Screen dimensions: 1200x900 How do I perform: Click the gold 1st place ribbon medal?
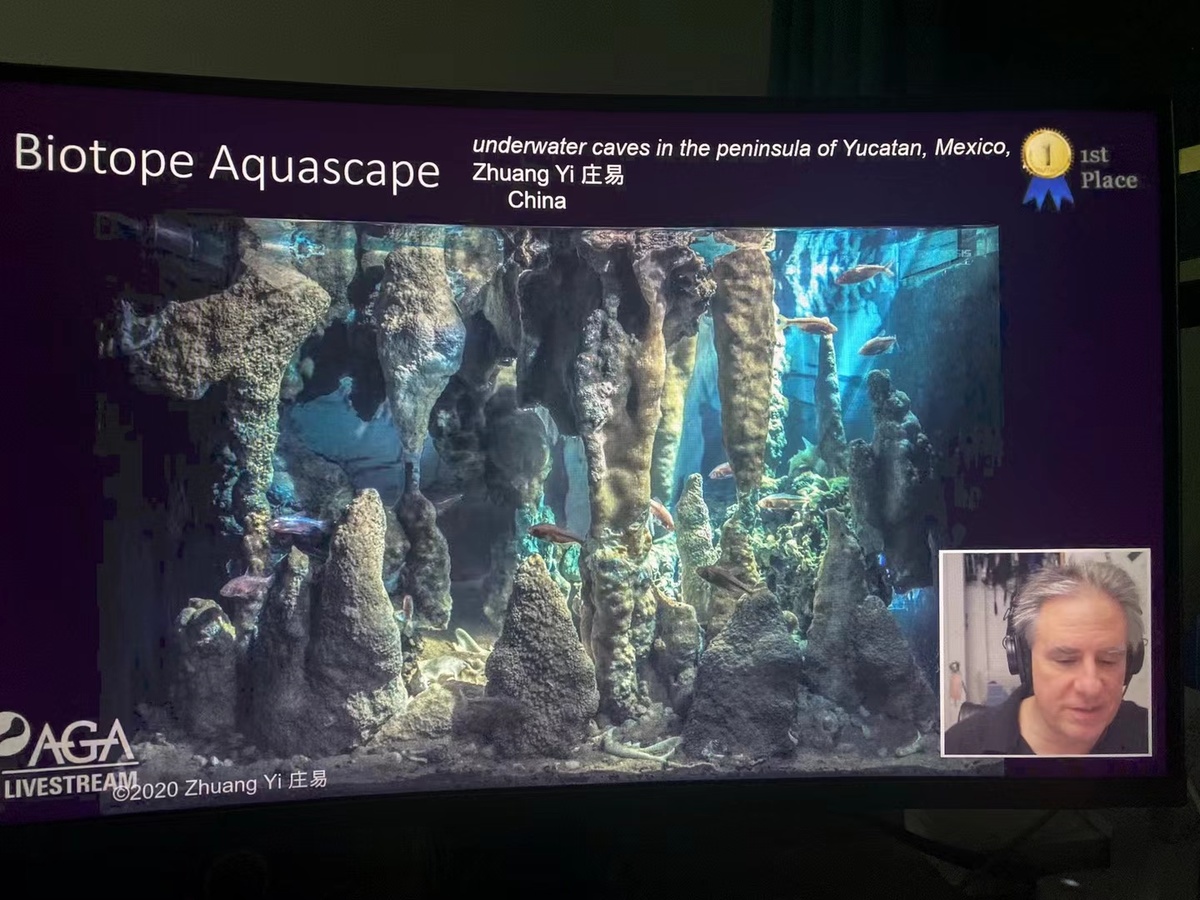1046,166
